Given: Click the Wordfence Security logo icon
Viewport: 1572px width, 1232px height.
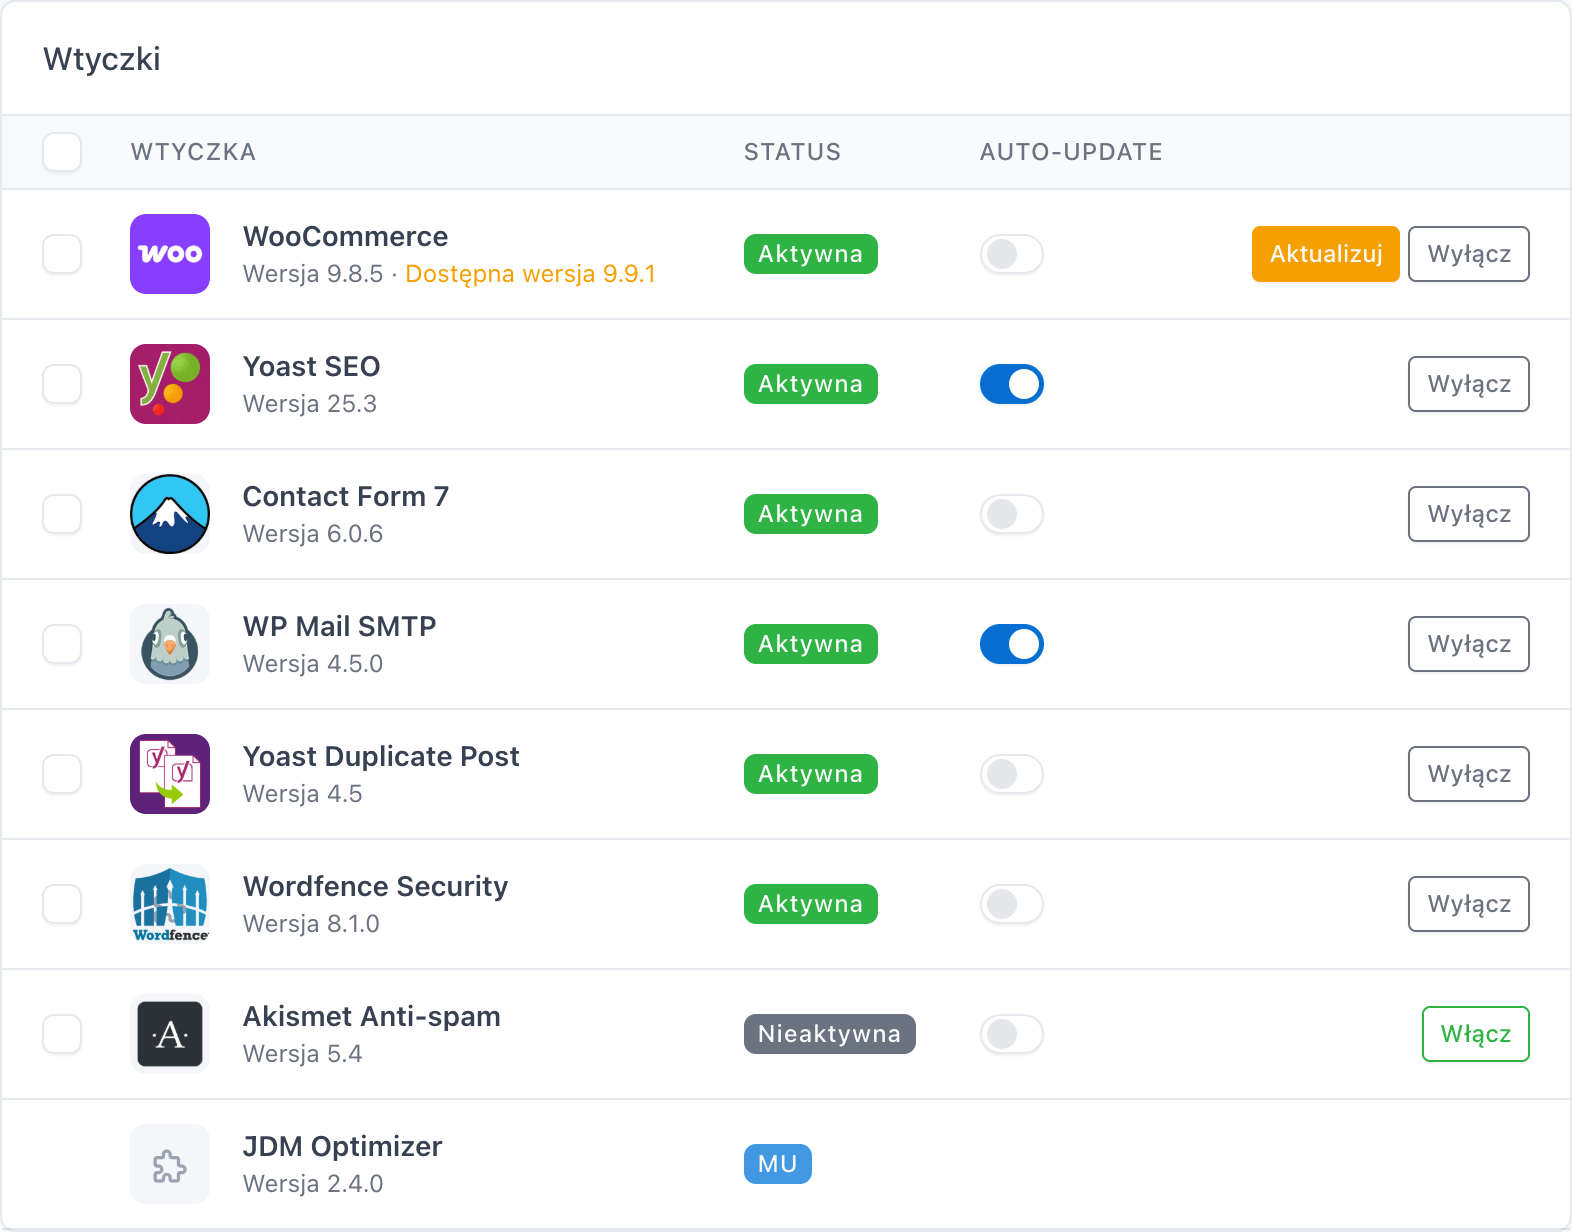Looking at the screenshot, I should 170,904.
